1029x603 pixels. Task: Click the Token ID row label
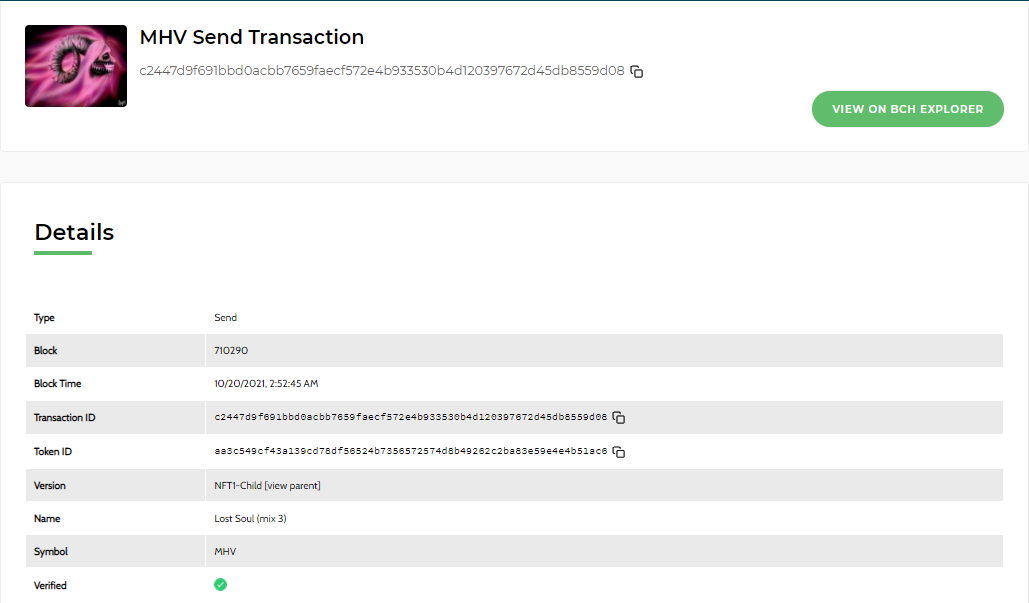[52, 451]
